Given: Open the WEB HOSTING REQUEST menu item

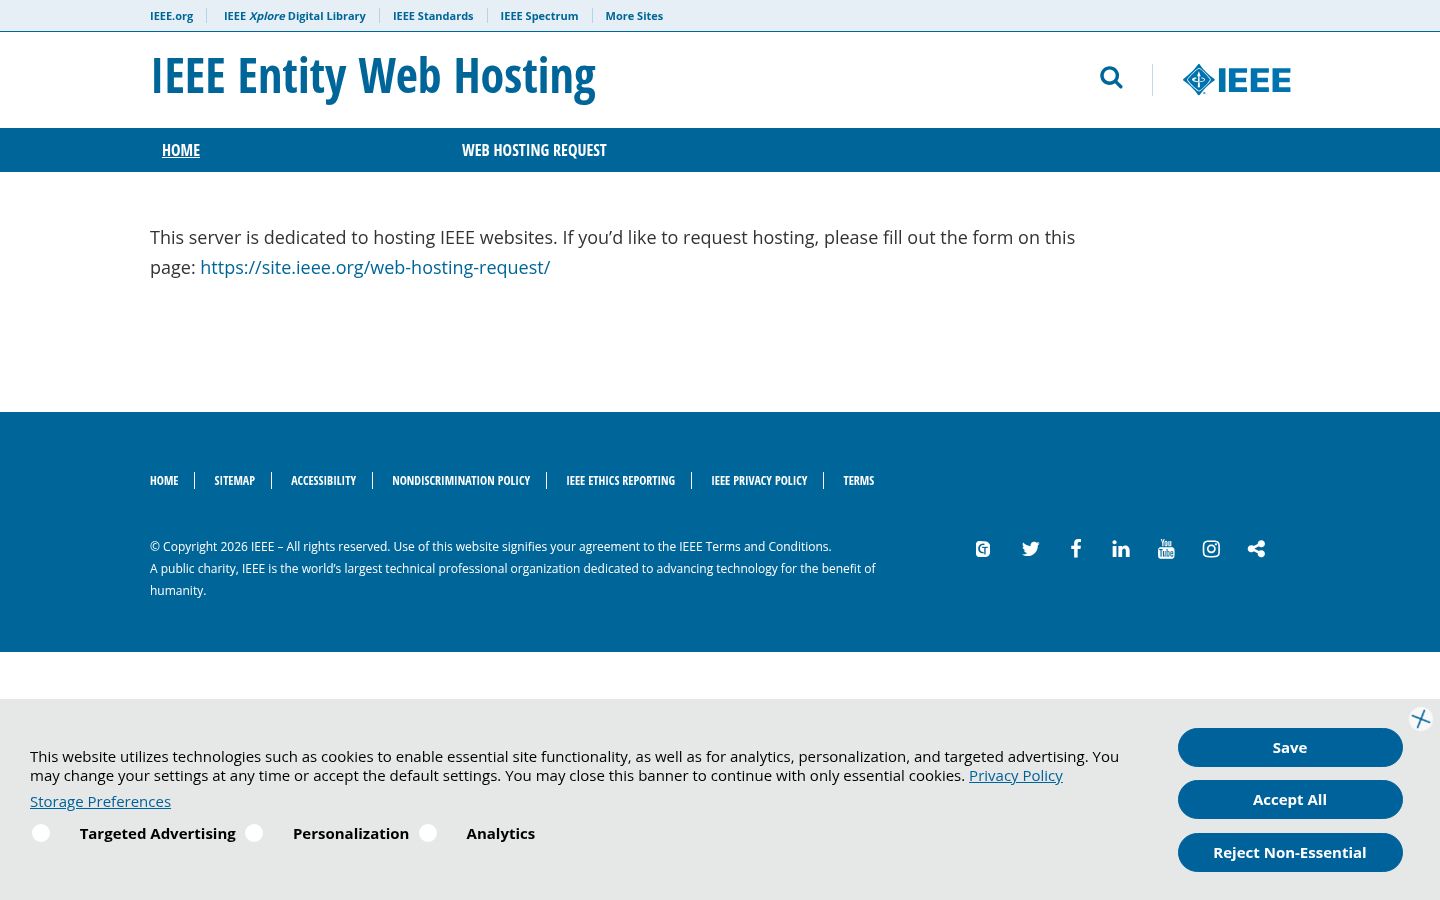Looking at the screenshot, I should (534, 150).
